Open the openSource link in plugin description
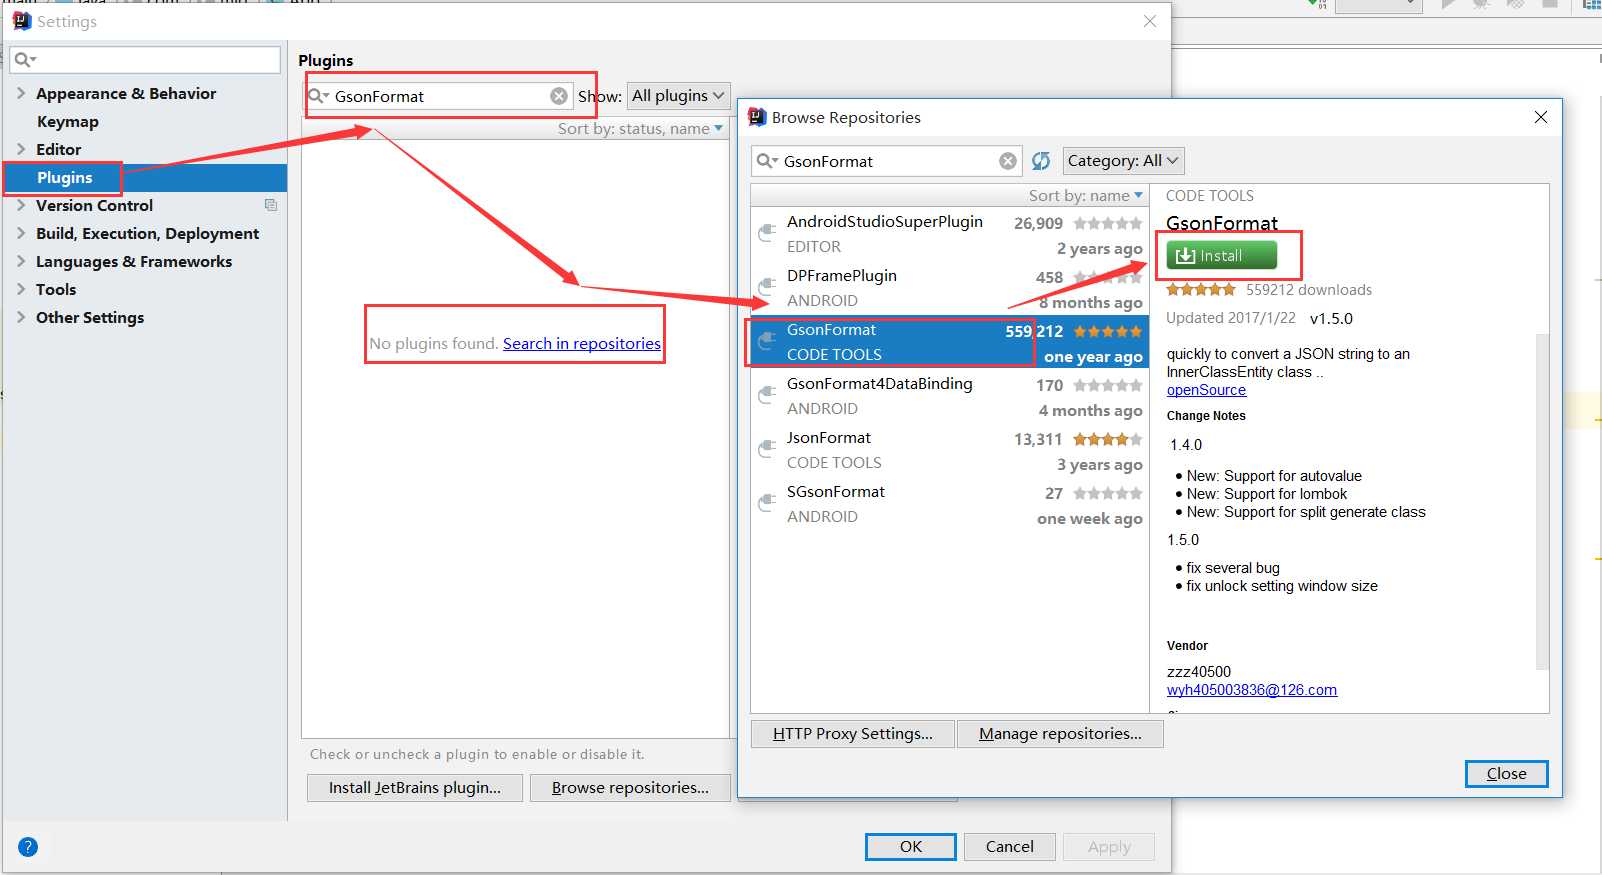 pos(1206,390)
